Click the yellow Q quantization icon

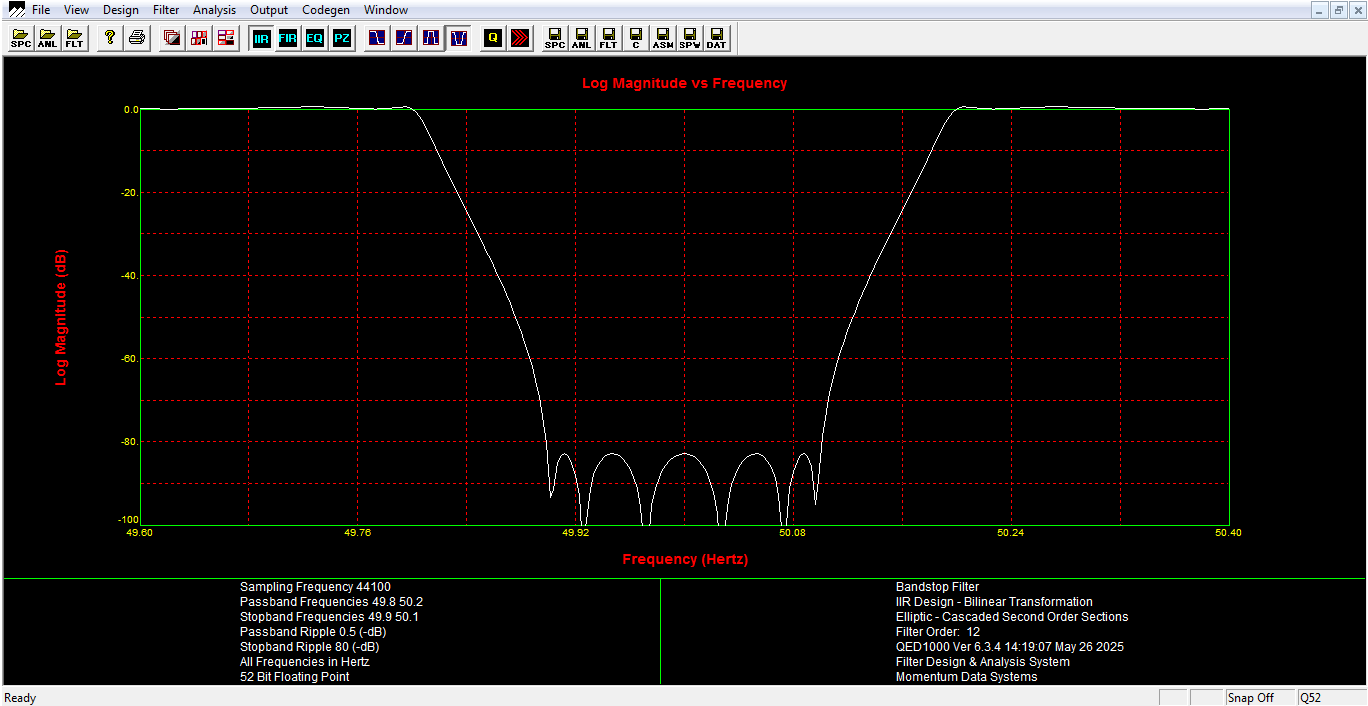pyautogui.click(x=493, y=39)
